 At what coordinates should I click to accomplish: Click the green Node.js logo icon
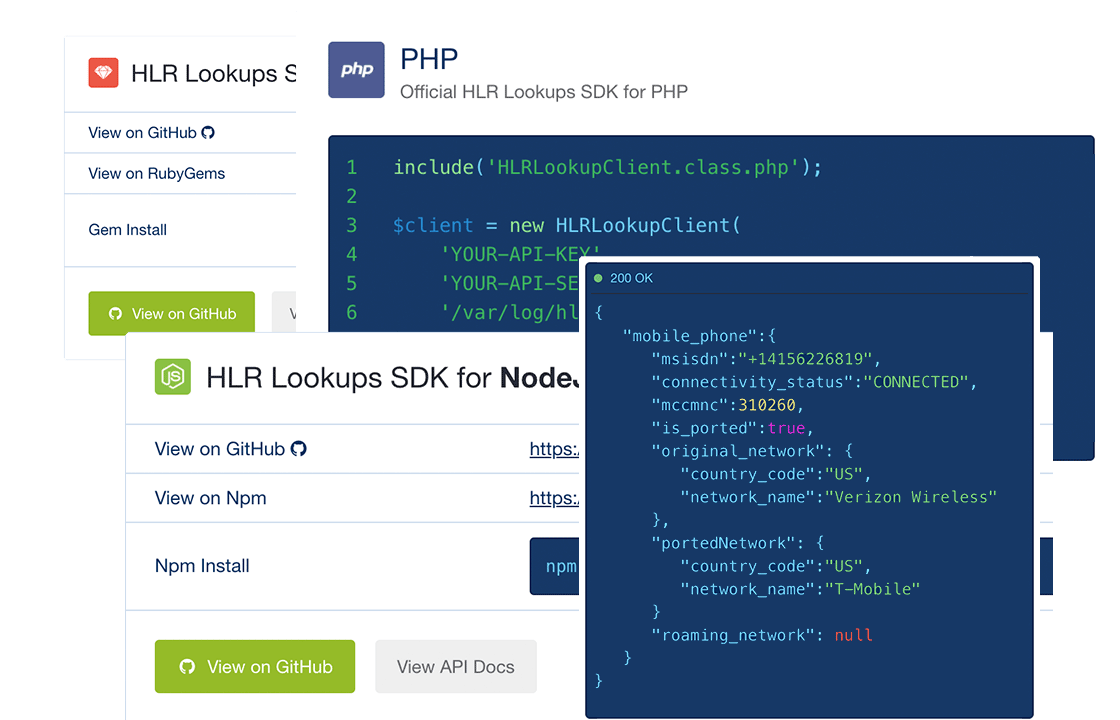(173, 376)
